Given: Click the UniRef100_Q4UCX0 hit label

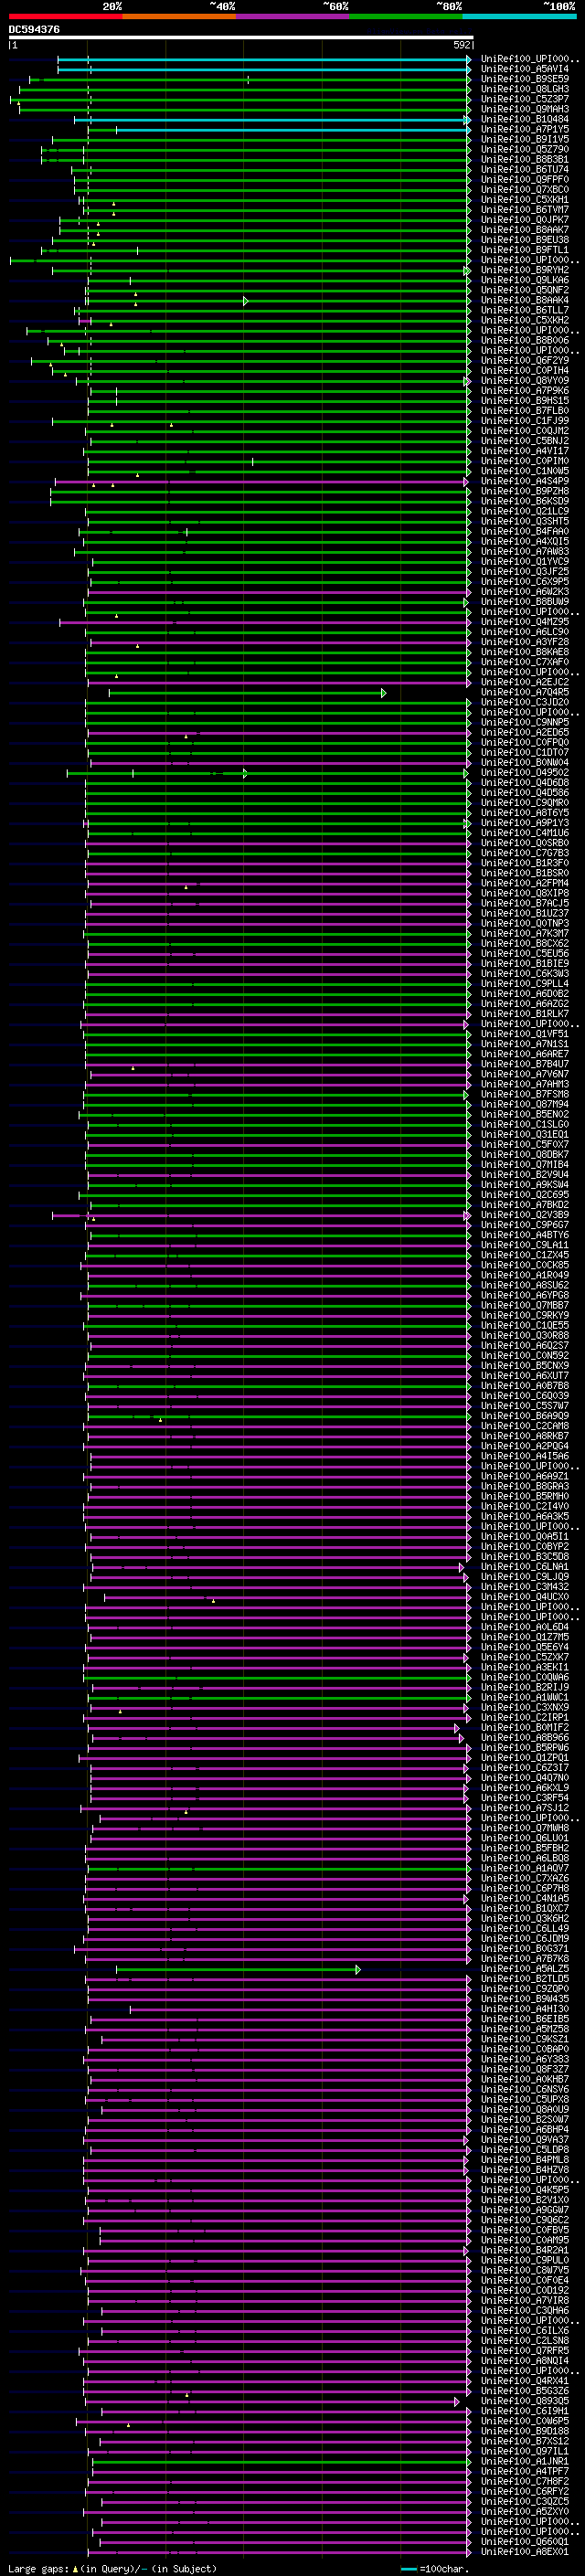Looking at the screenshot, I should 525,1597.
